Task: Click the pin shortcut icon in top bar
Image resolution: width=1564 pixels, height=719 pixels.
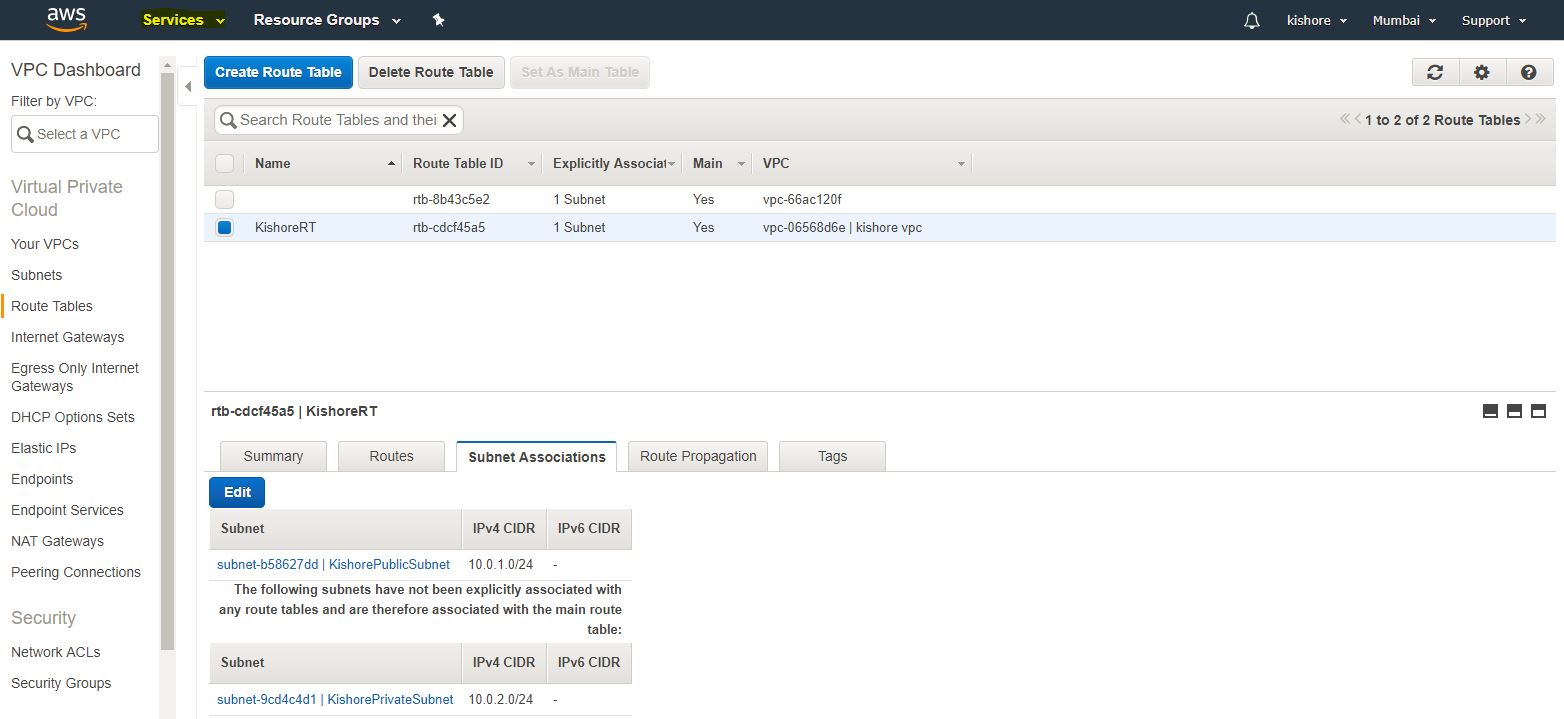Action: 438,20
